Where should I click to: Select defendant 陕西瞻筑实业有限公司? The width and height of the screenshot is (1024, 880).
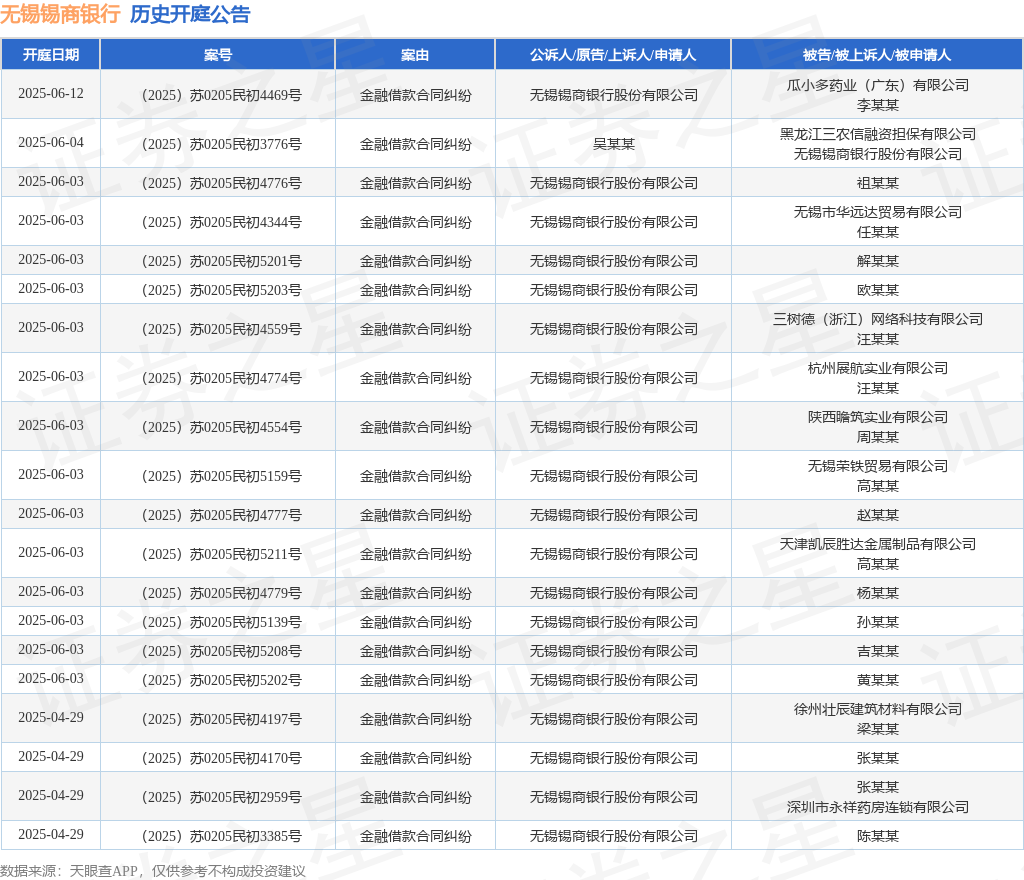(x=877, y=417)
